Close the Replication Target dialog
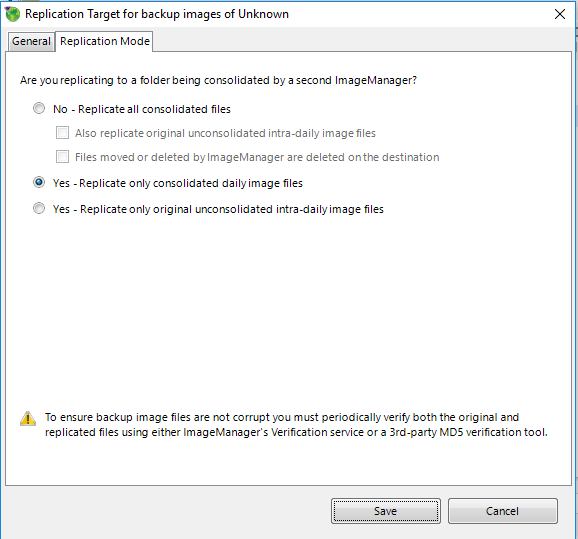The width and height of the screenshot is (578, 539). pyautogui.click(x=560, y=14)
